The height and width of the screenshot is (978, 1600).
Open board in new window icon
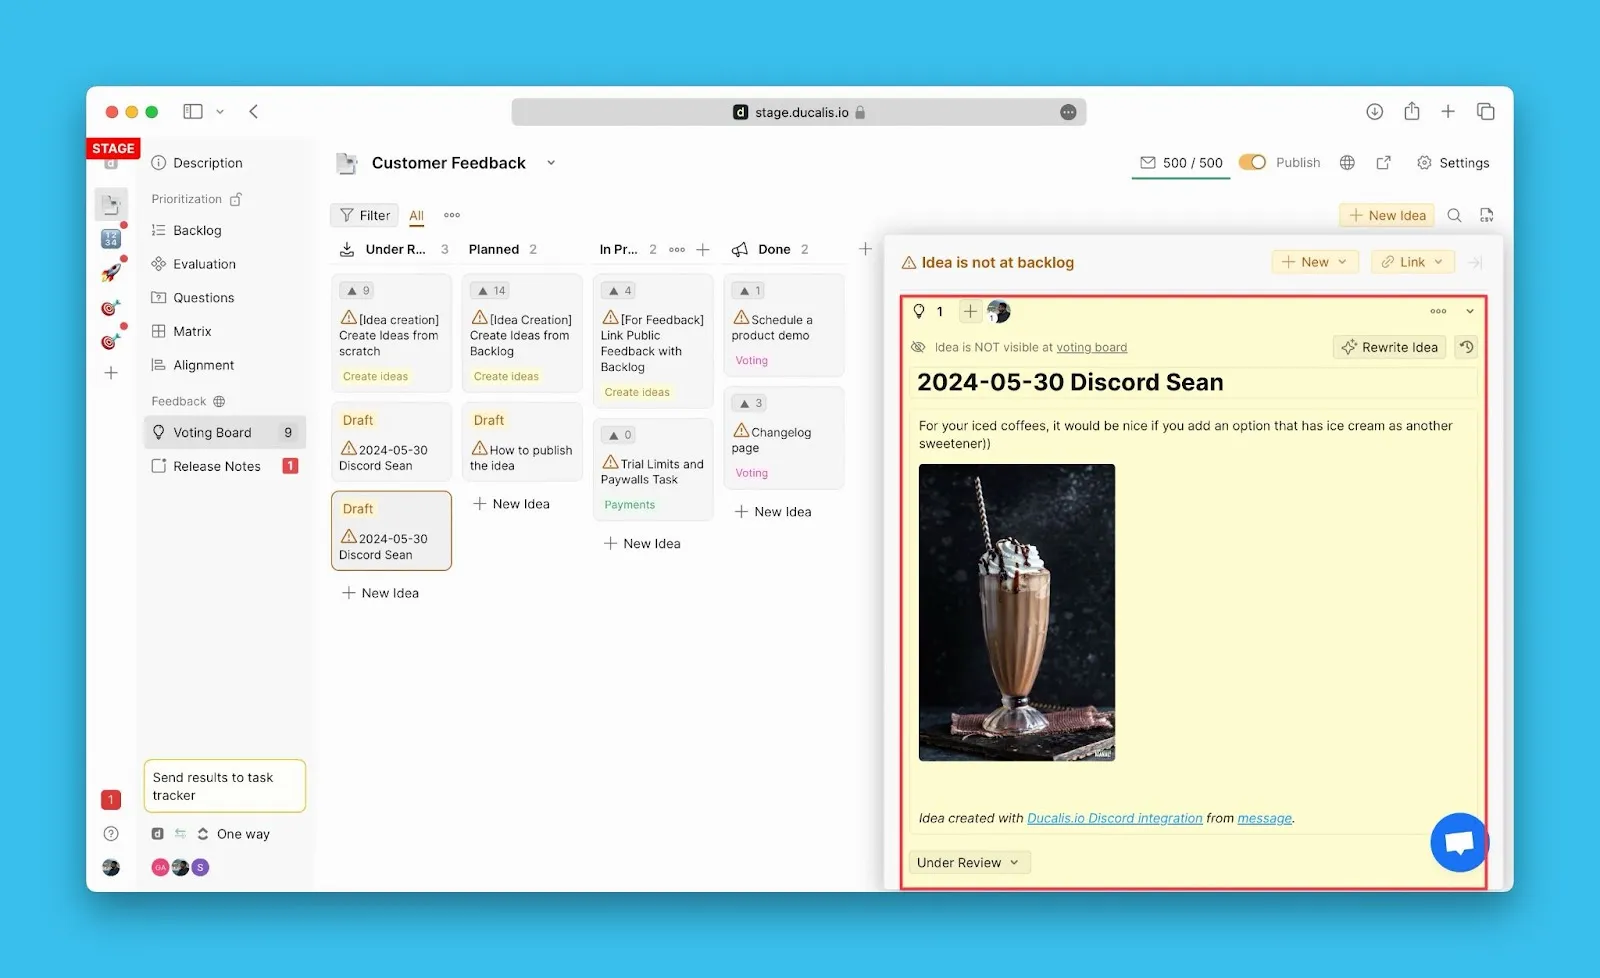(1384, 163)
